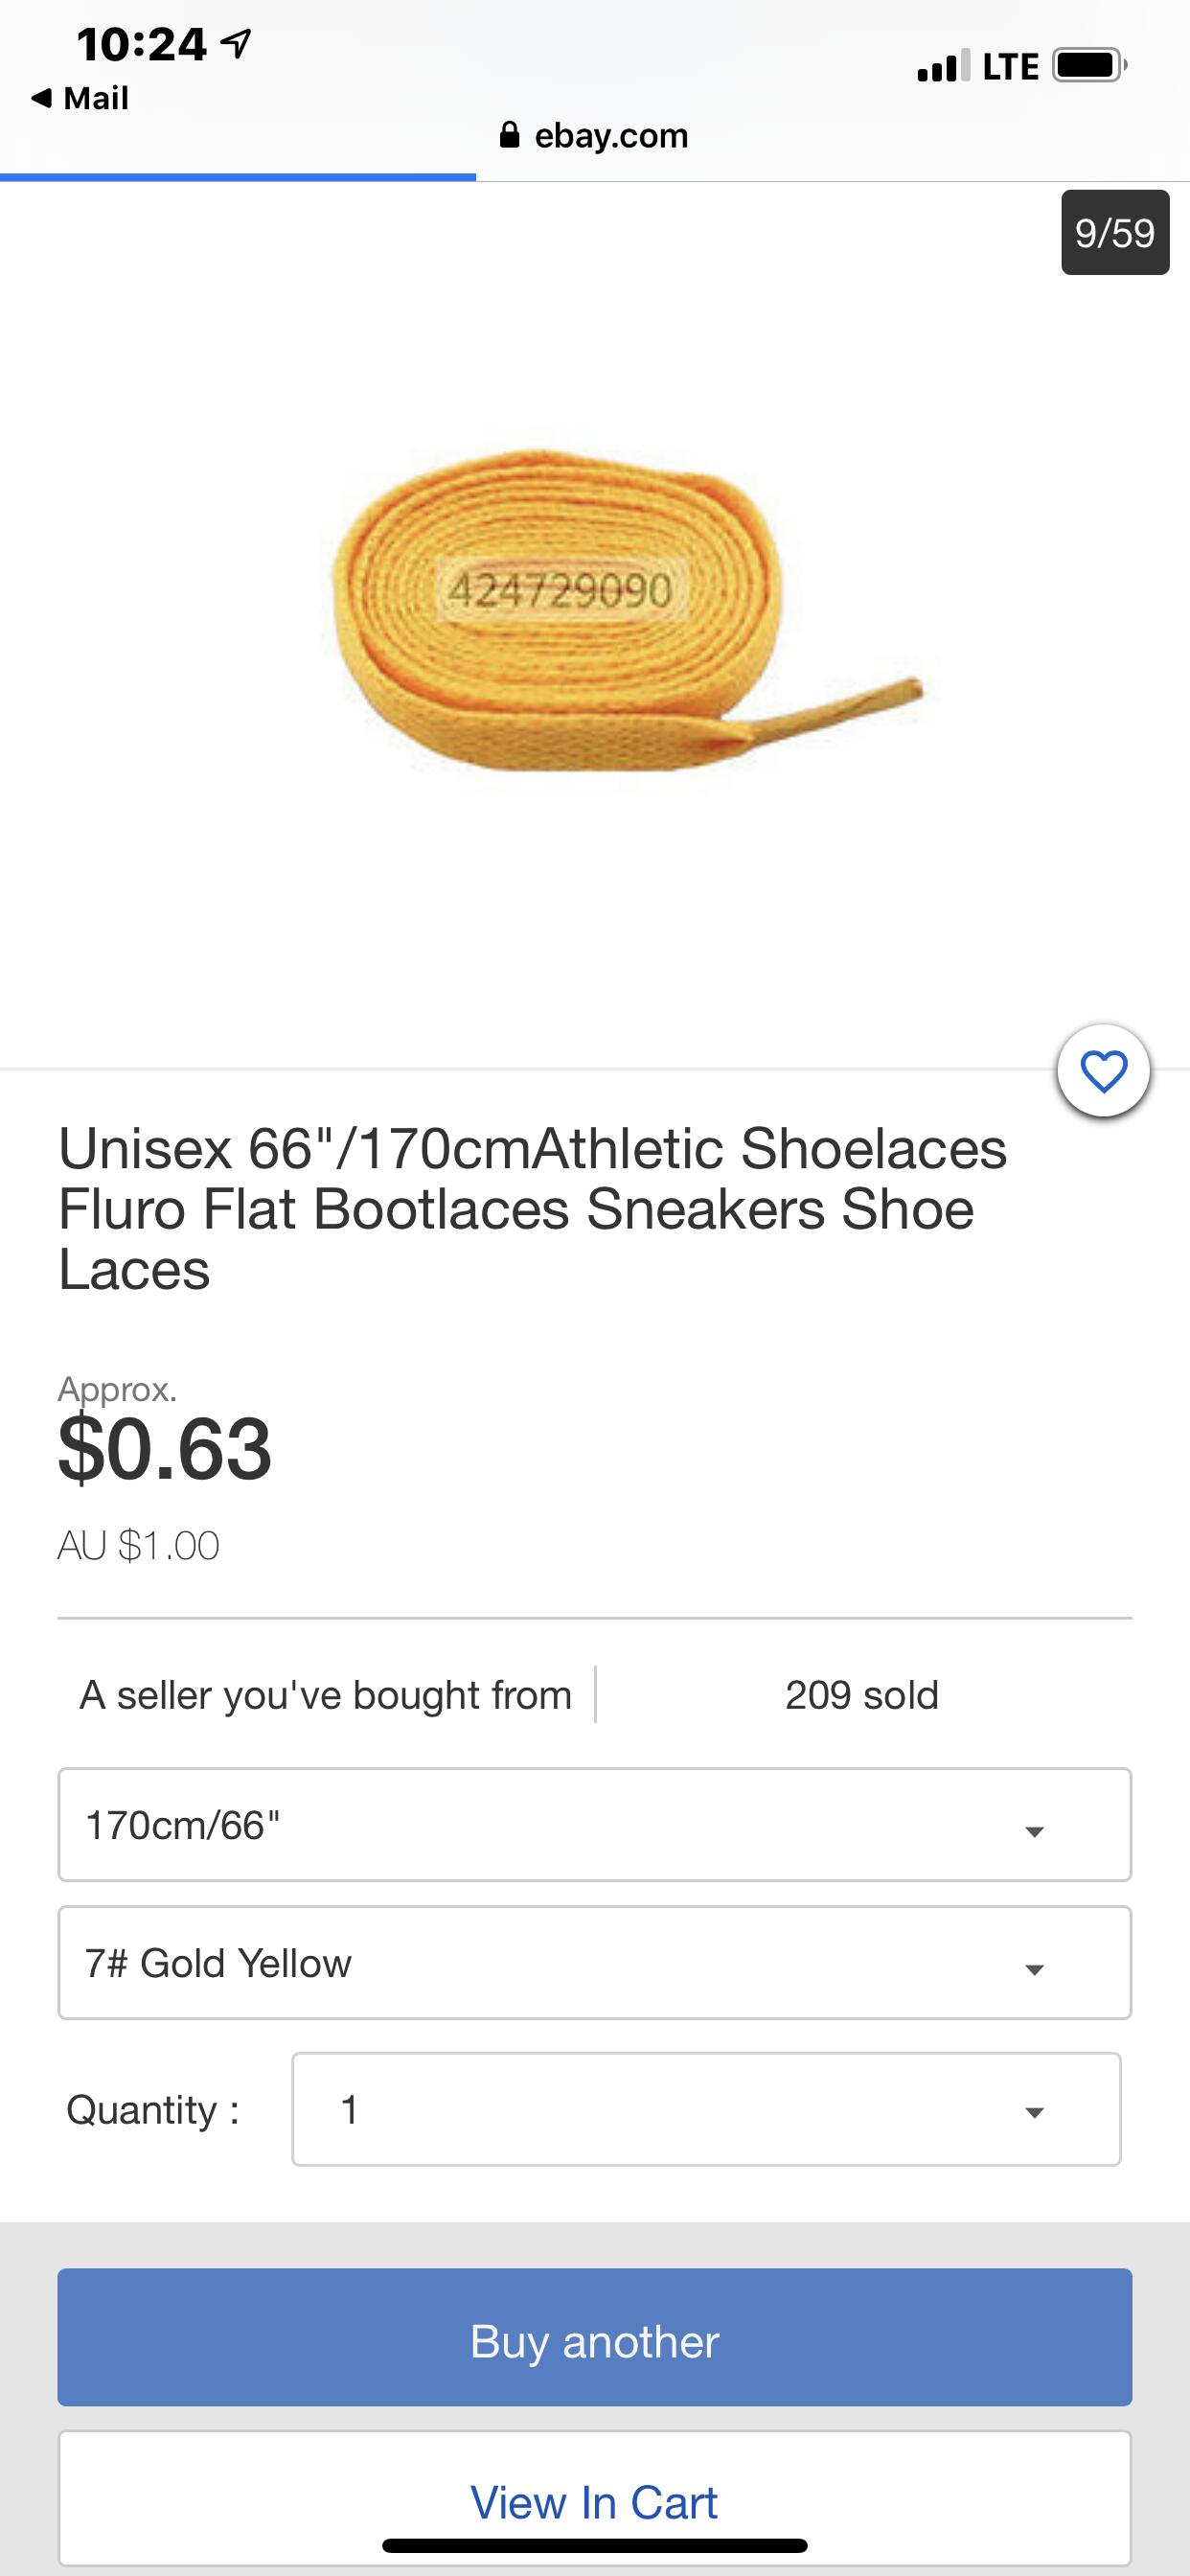
Task: Open the 170cm/66" size dropdown
Action: tap(594, 1825)
